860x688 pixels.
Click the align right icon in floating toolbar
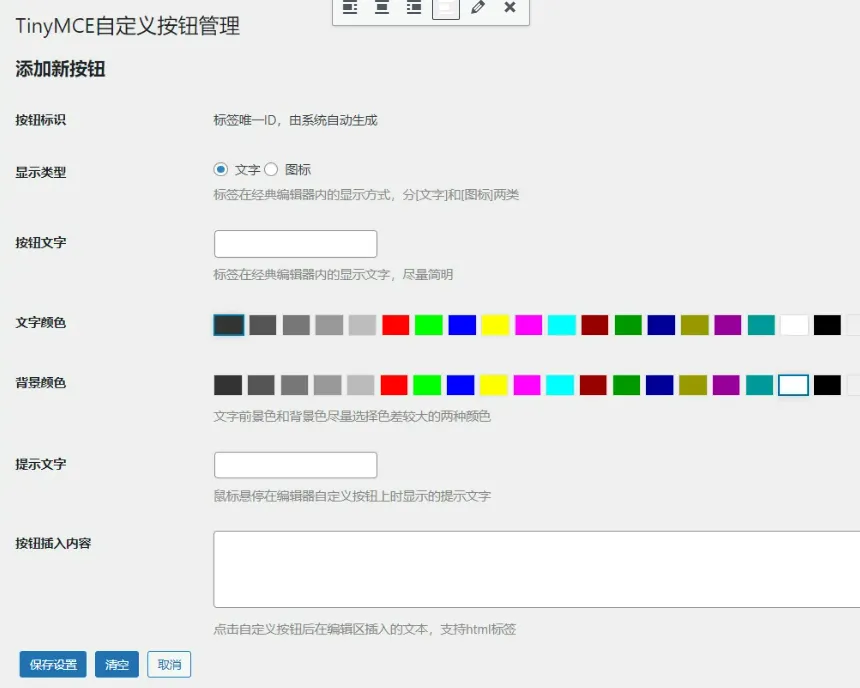coord(414,8)
